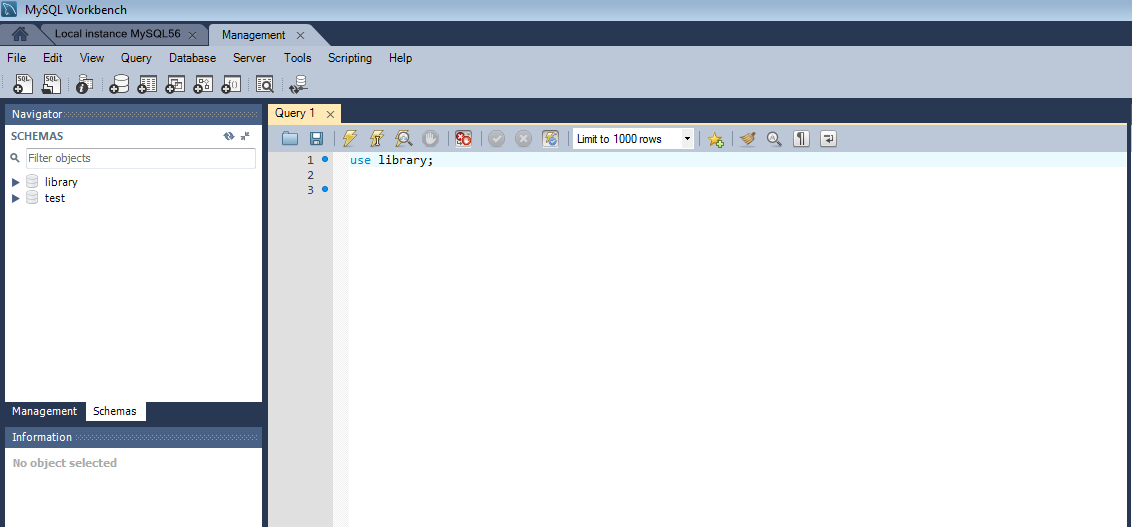
Task: Click line 1 'use library;' in editor
Action: (391, 160)
